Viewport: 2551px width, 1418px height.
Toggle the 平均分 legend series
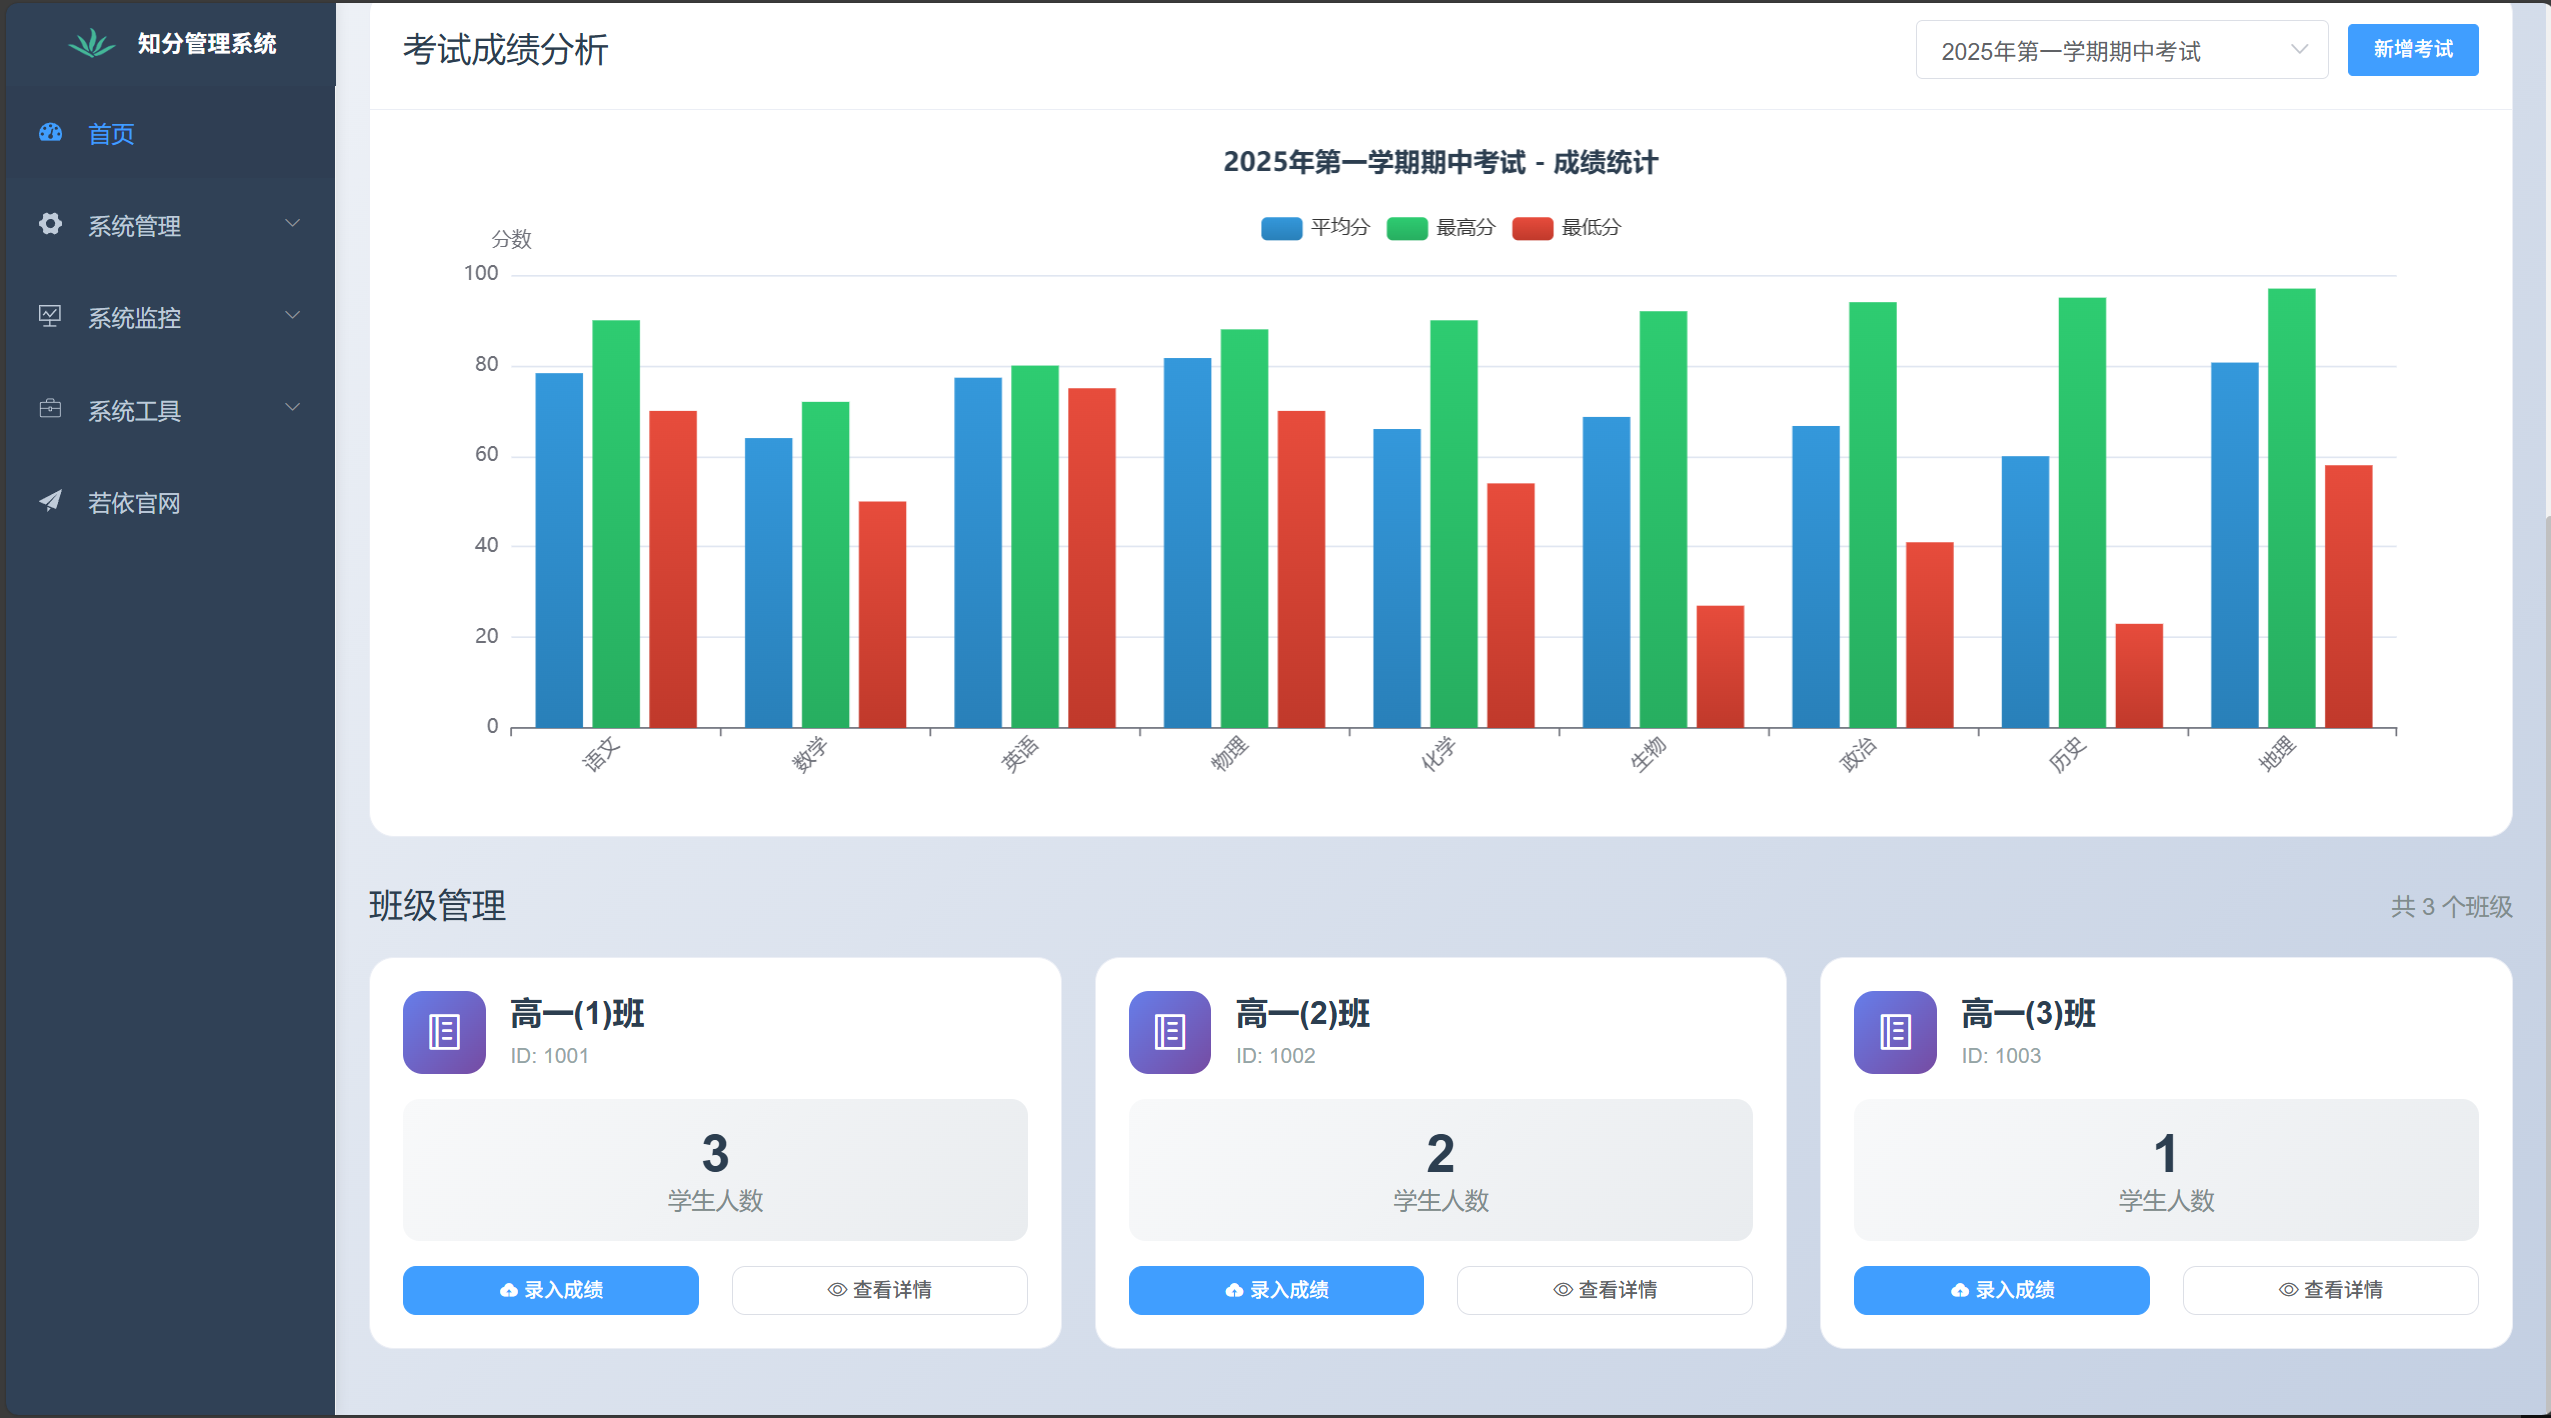1316,228
